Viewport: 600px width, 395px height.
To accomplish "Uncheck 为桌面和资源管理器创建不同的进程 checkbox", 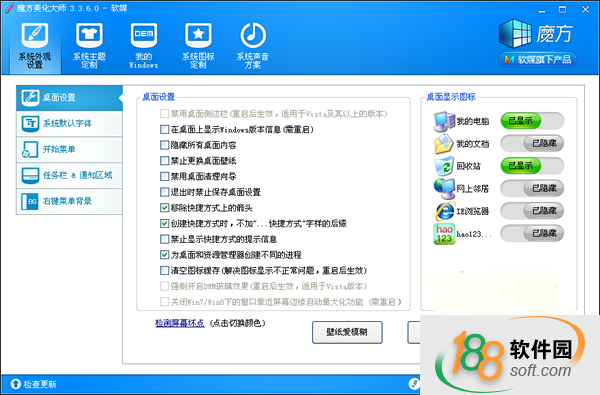I will tap(165, 255).
